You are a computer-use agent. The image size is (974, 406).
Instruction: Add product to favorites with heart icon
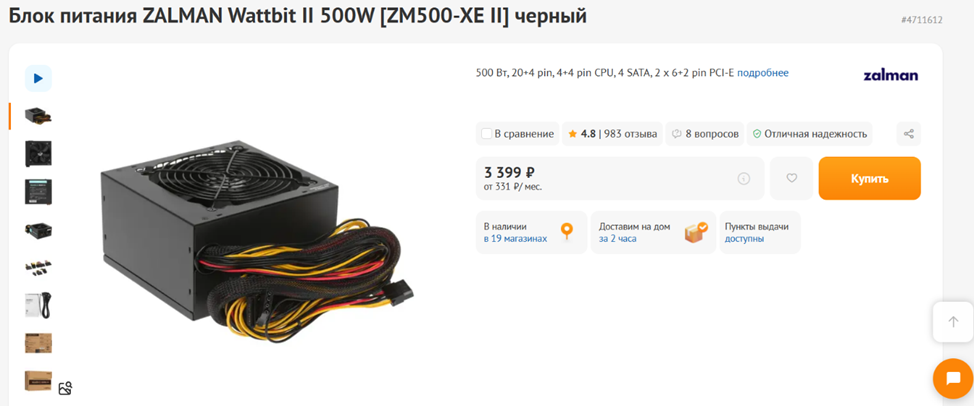point(791,178)
